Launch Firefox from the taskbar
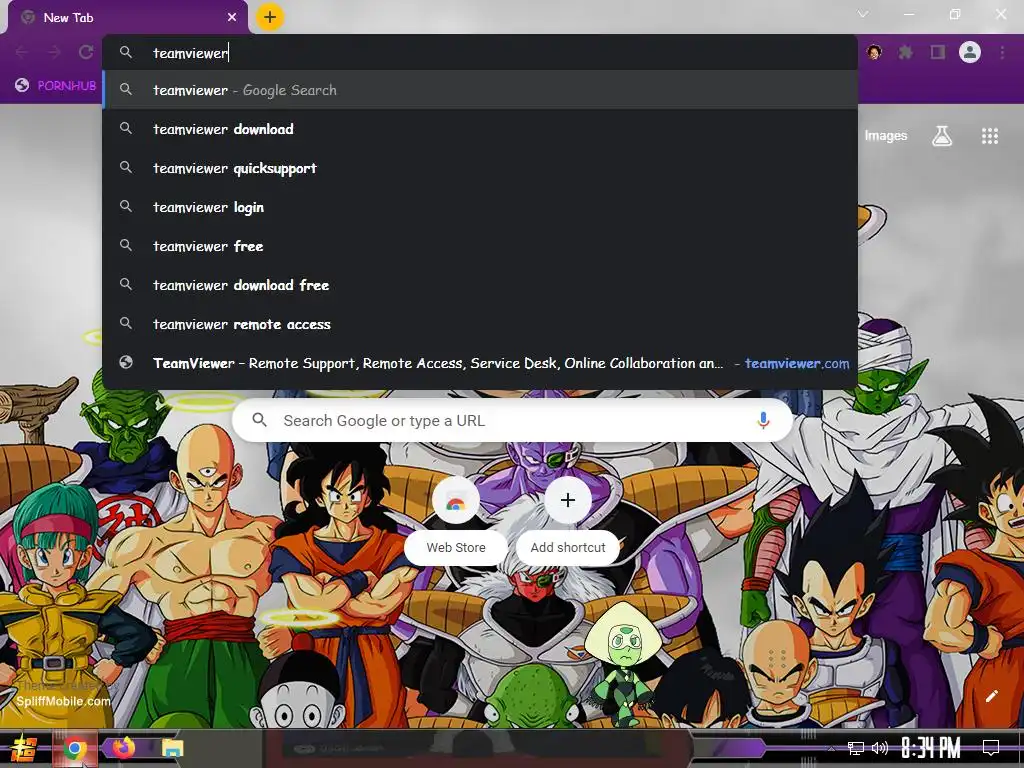Viewport: 1024px width, 768px height. 124,748
